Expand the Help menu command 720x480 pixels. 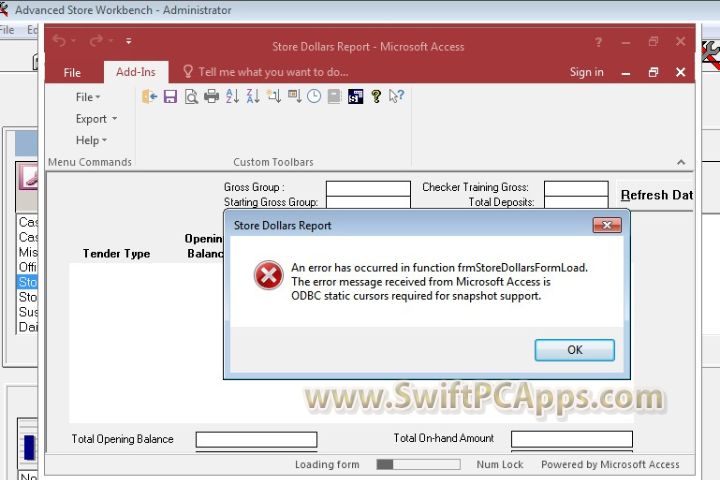(x=91, y=140)
